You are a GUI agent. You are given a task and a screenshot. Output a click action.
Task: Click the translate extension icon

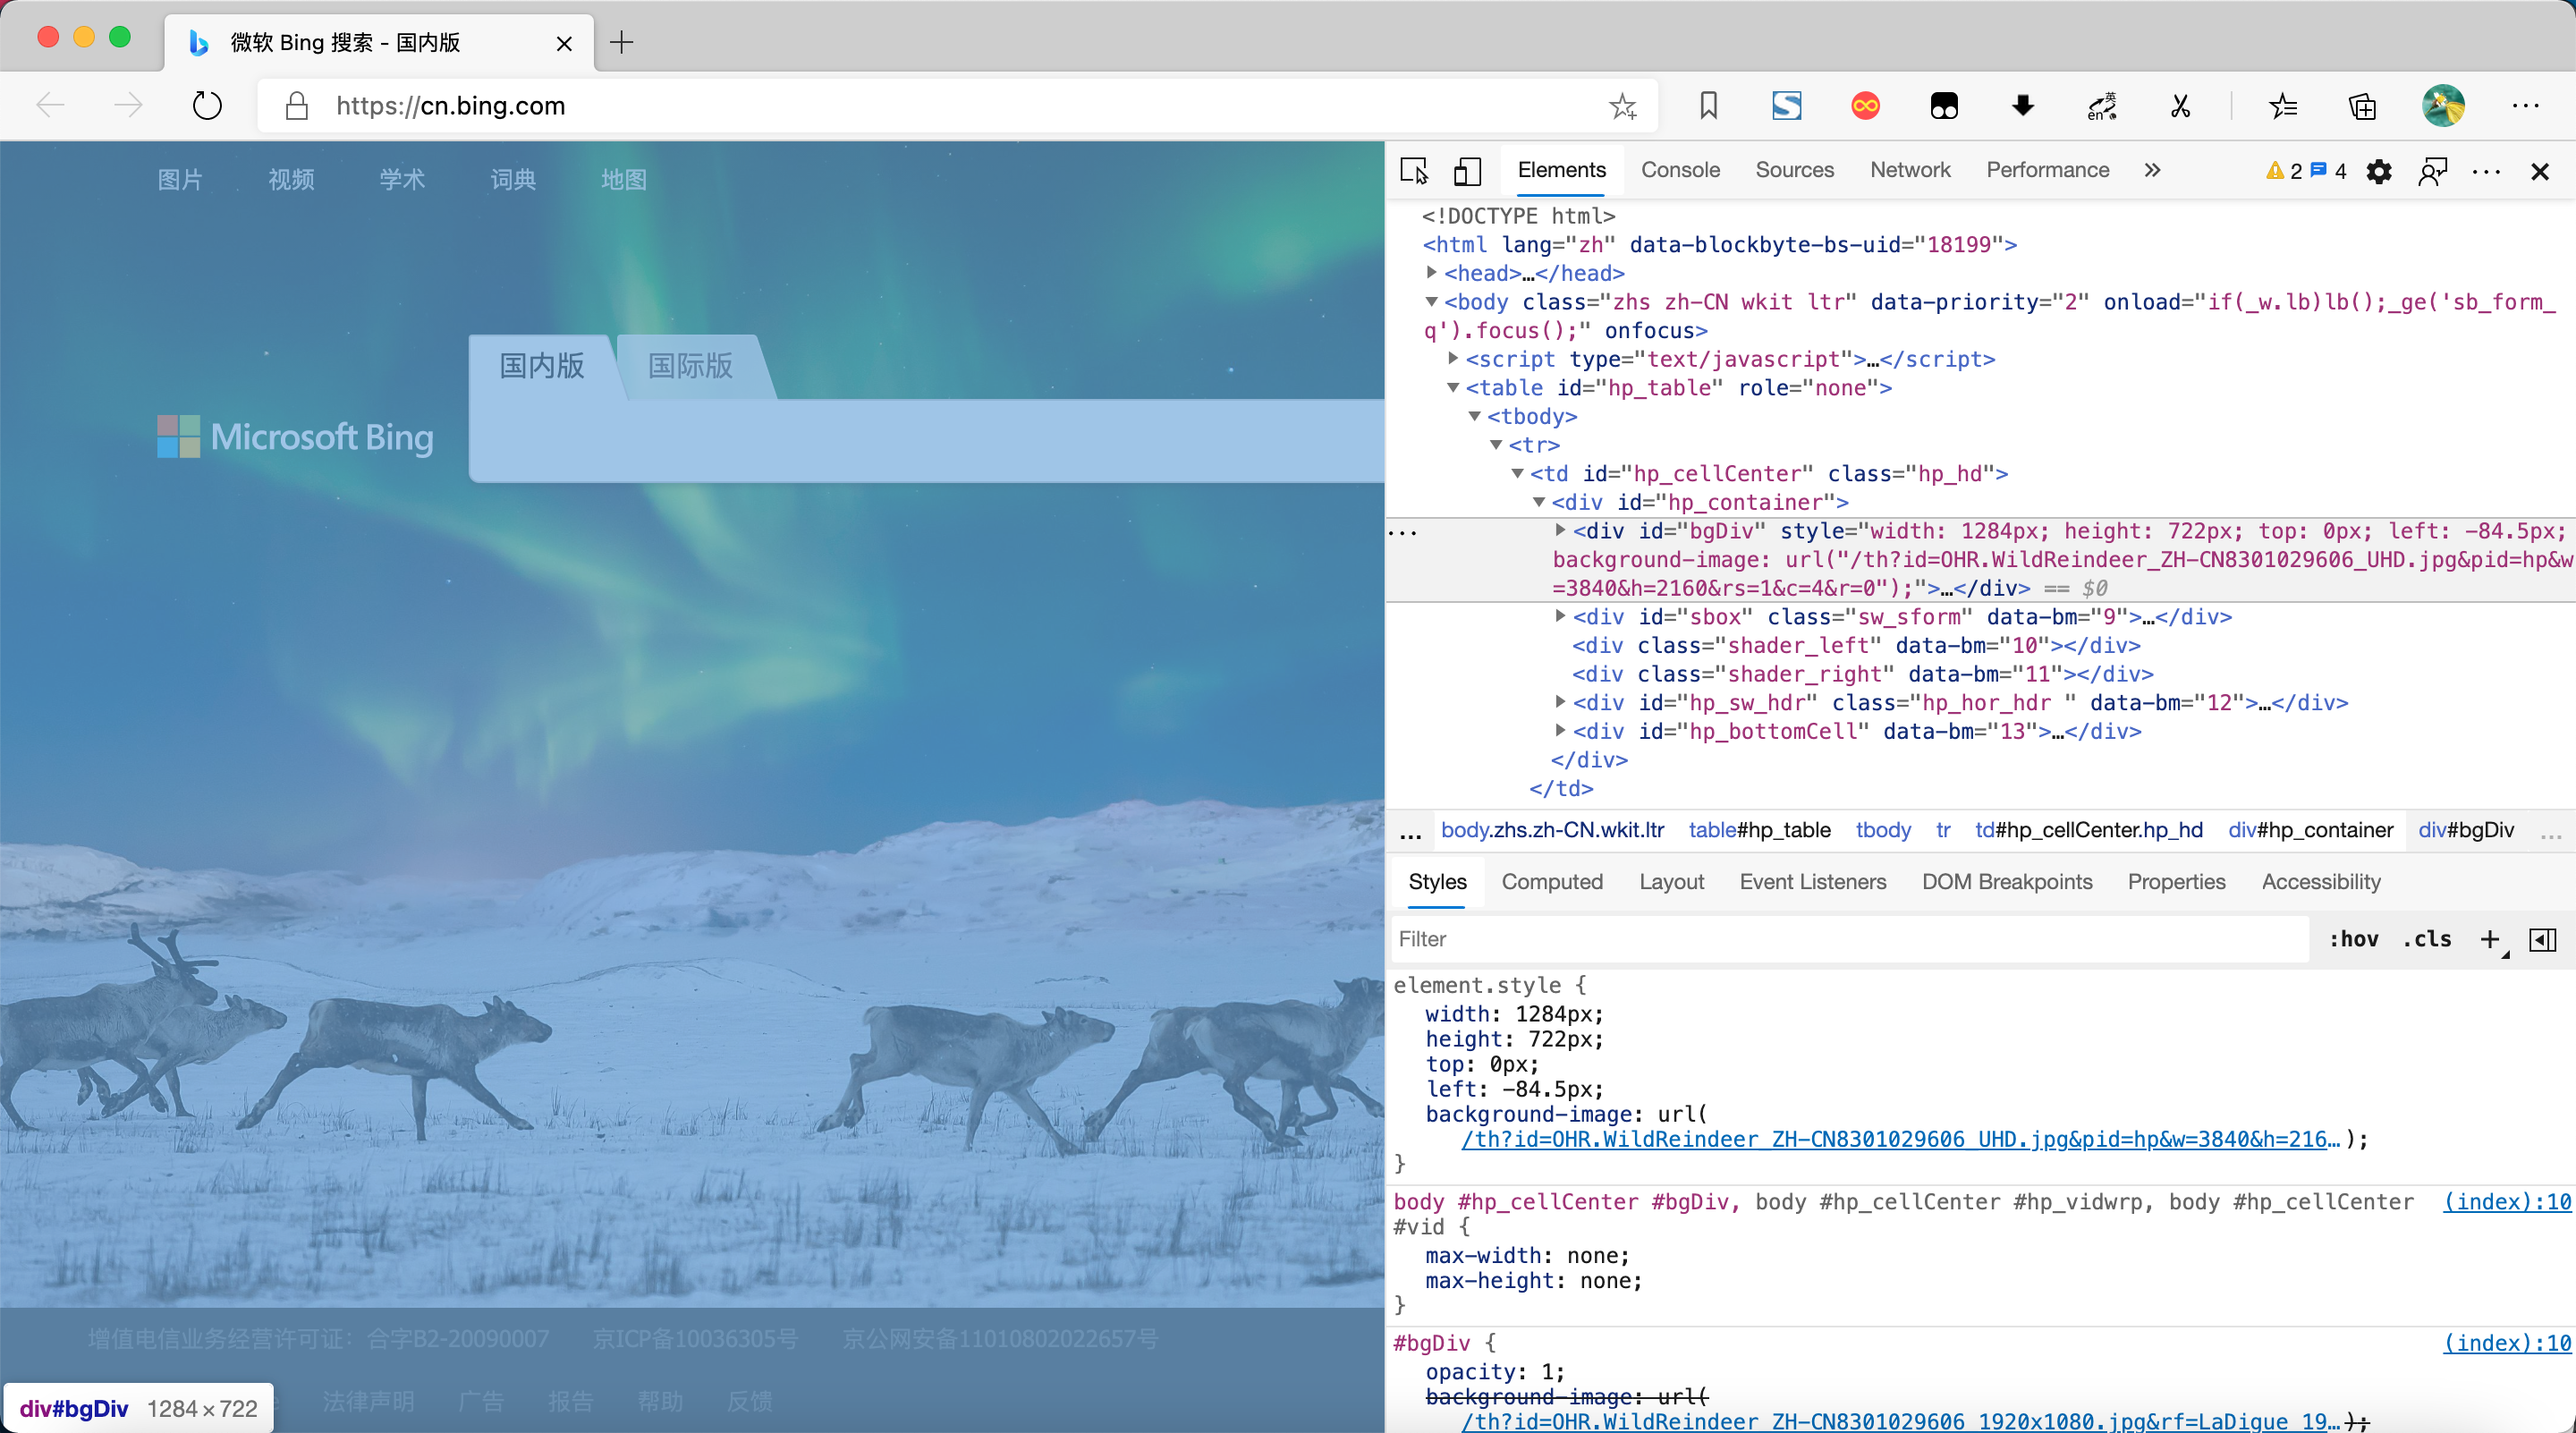2102,106
